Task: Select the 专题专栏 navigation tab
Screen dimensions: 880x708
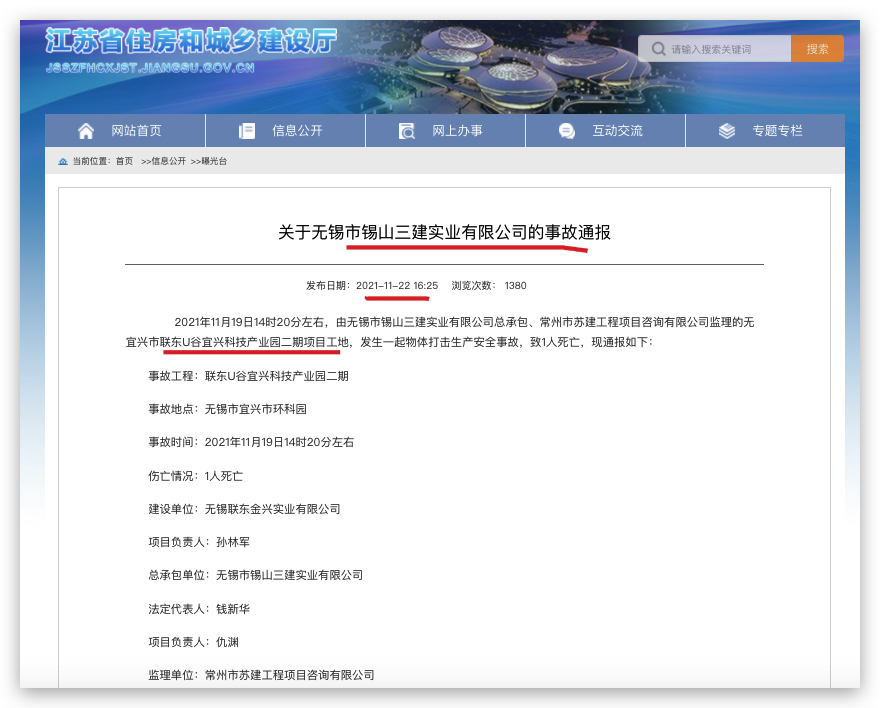Action: point(777,131)
